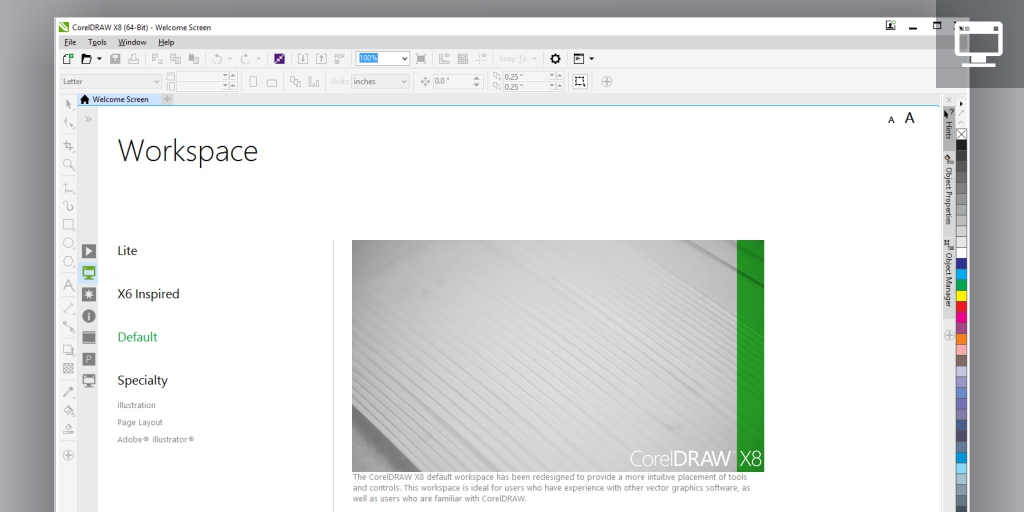Screen dimensions: 1024x512
Task: Pick the yellow swatch in color palette
Action: coord(961,296)
